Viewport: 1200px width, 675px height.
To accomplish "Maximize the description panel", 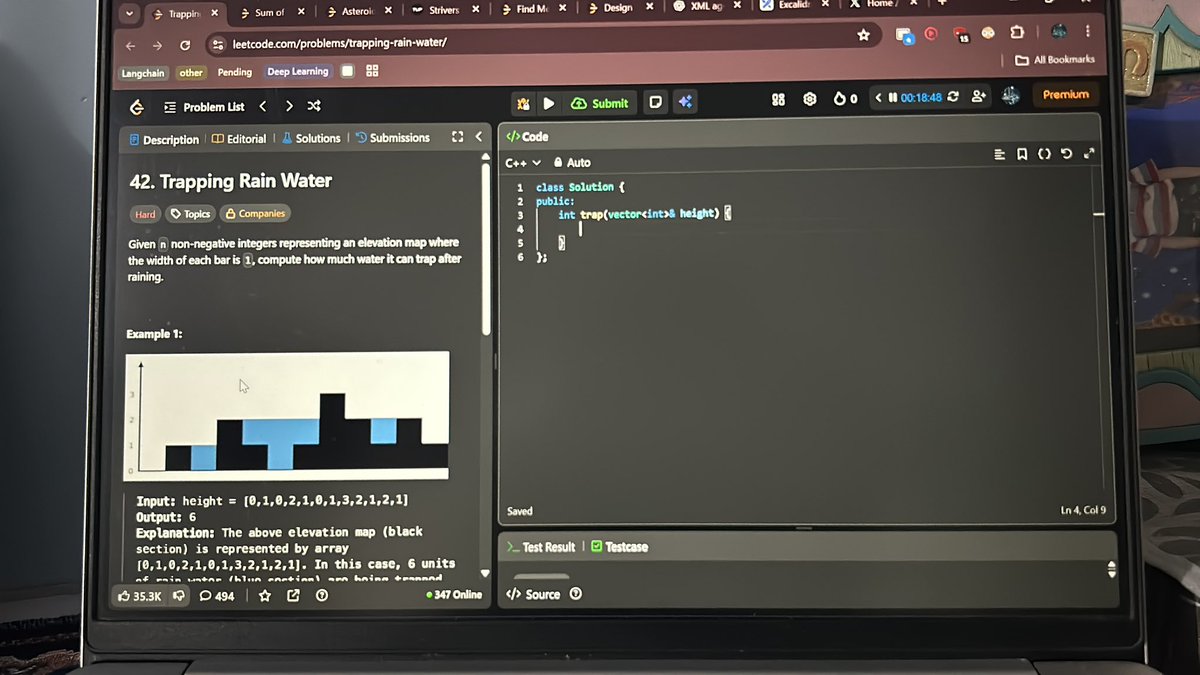I will click(x=457, y=137).
